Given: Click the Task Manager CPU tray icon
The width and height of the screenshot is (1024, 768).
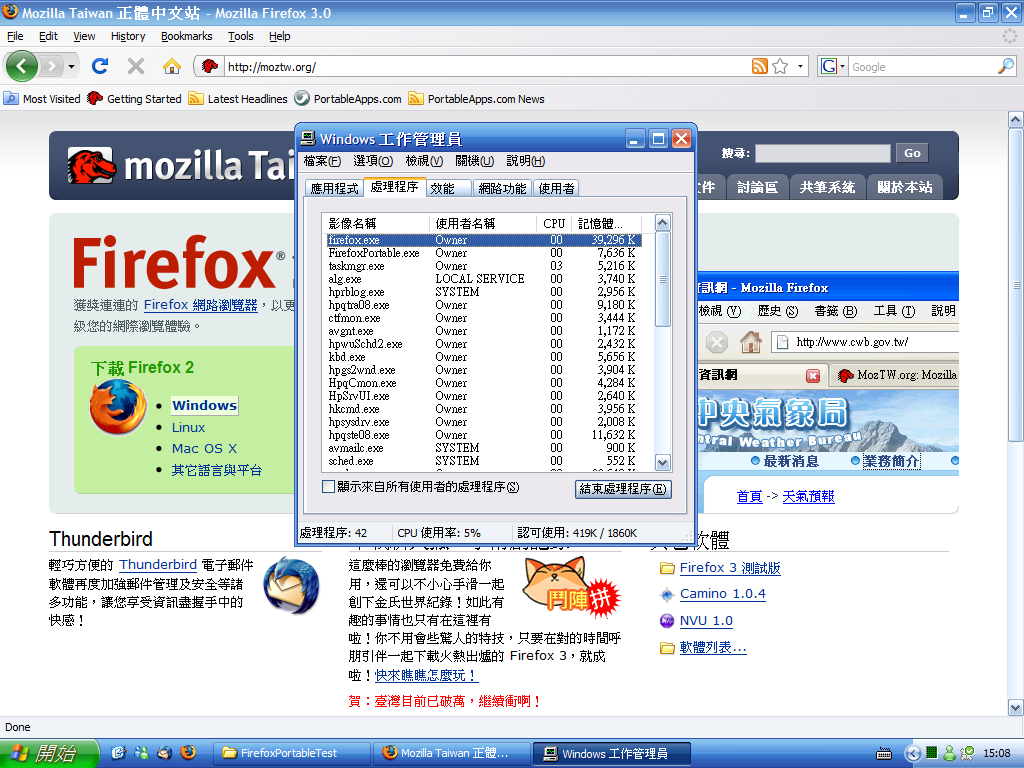Looking at the screenshot, I should [x=932, y=753].
